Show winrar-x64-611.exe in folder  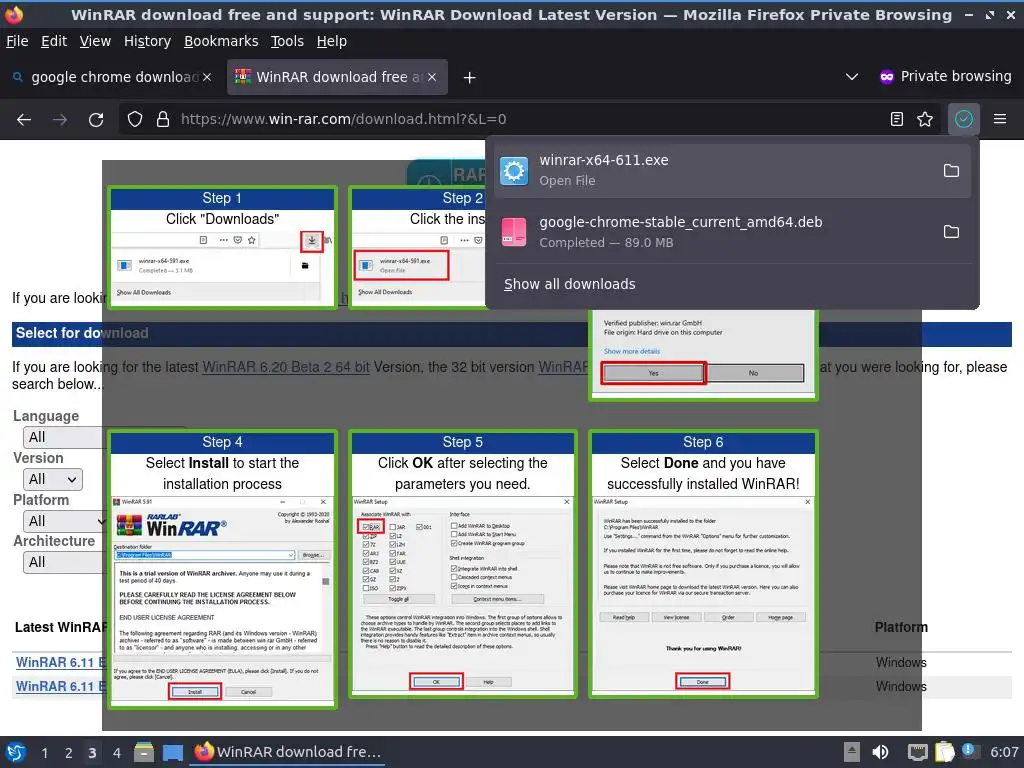coord(952,170)
